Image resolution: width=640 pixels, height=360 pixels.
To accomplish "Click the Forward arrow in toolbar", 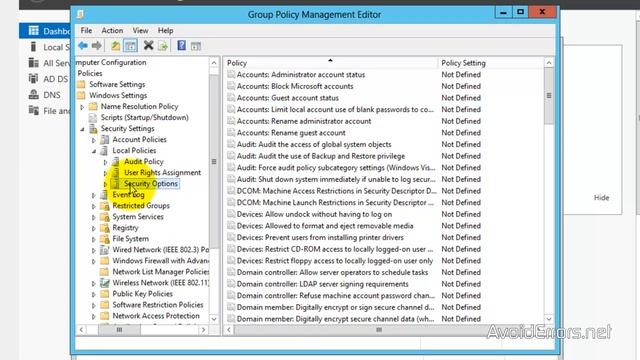I will [x=97, y=46].
